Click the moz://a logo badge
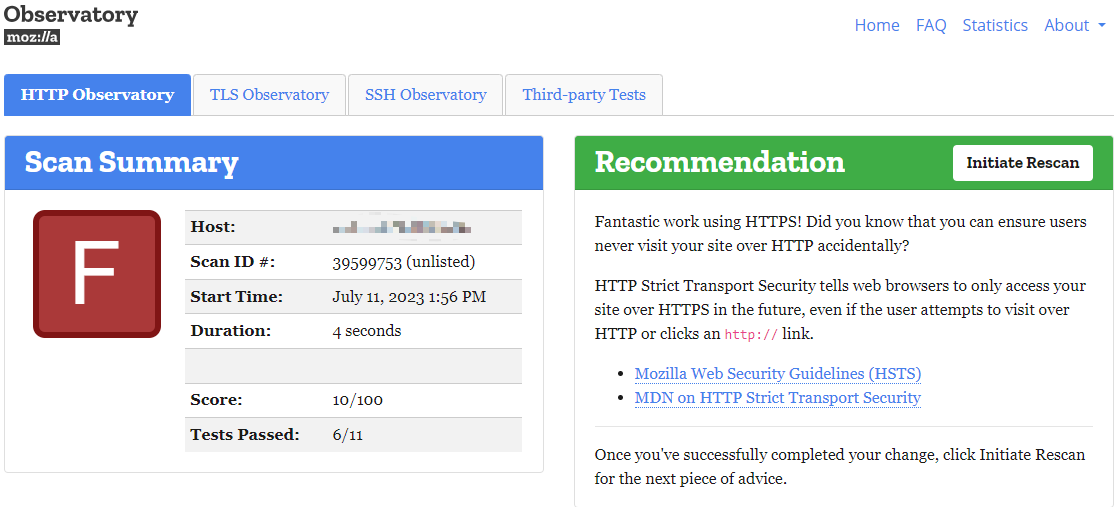Screen dimensions: 1117x507 pyautogui.click(x=32, y=37)
